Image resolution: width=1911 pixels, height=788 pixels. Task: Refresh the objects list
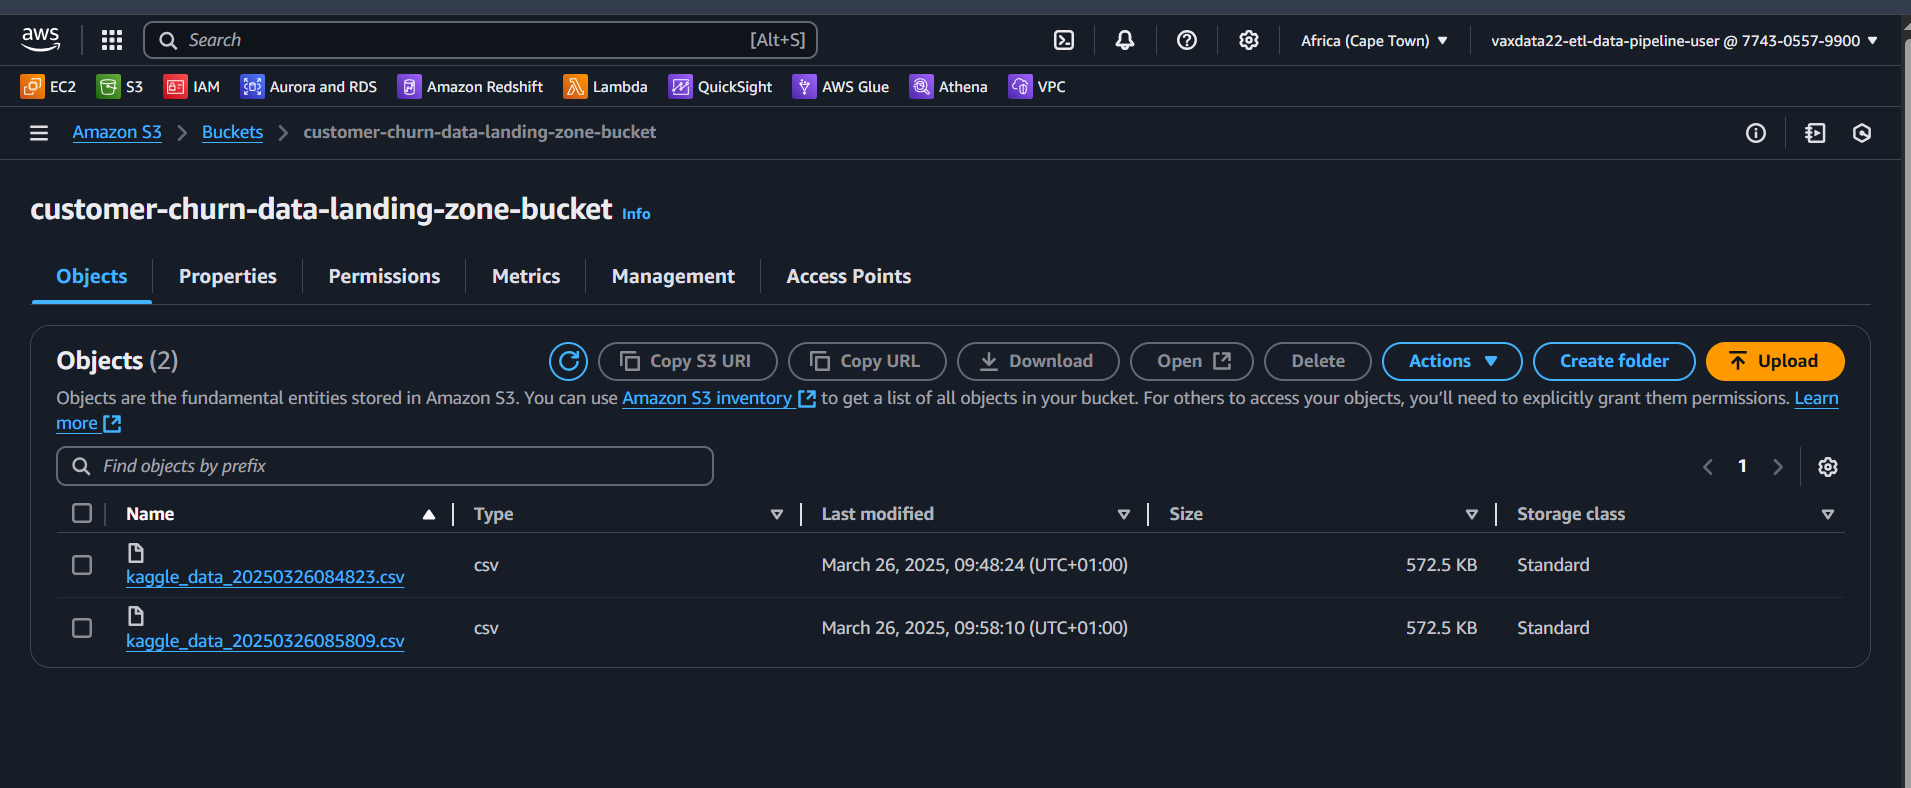pos(568,361)
